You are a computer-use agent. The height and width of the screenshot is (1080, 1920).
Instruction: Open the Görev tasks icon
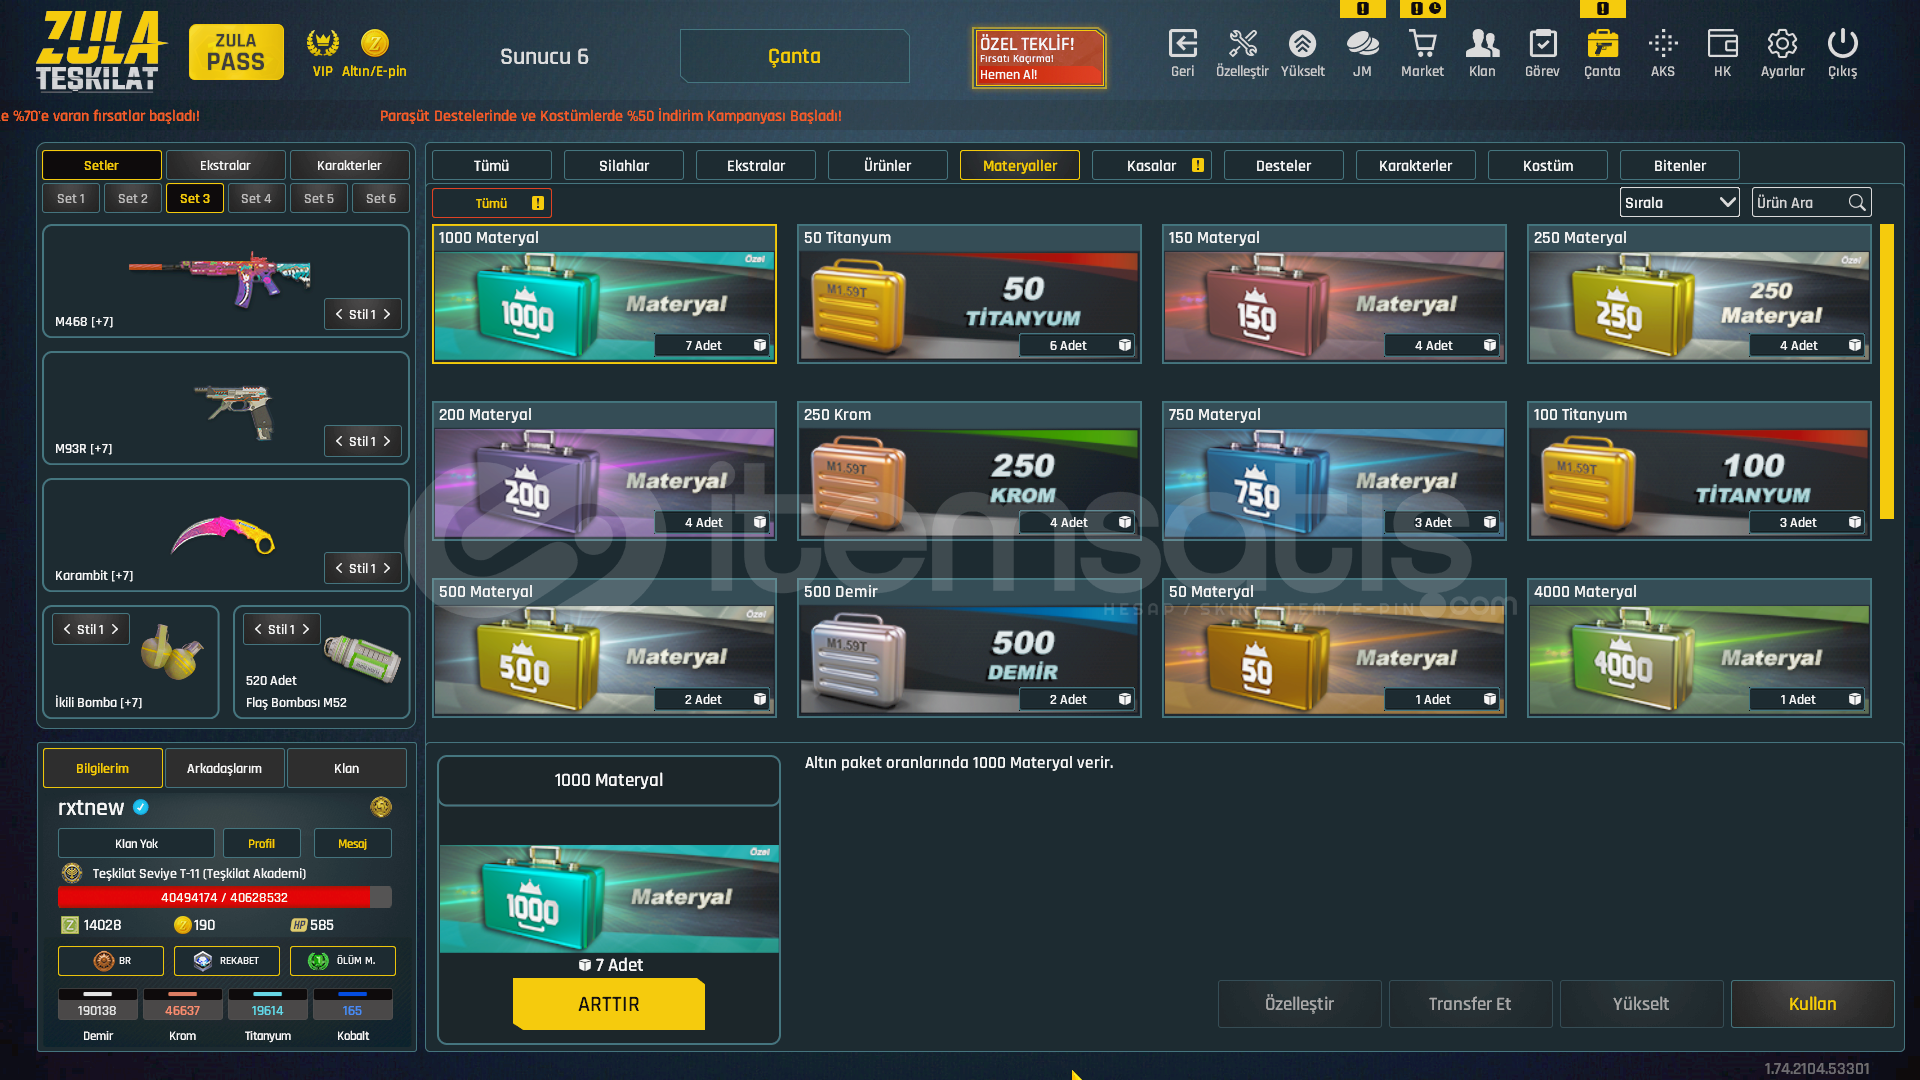pyautogui.click(x=1542, y=44)
